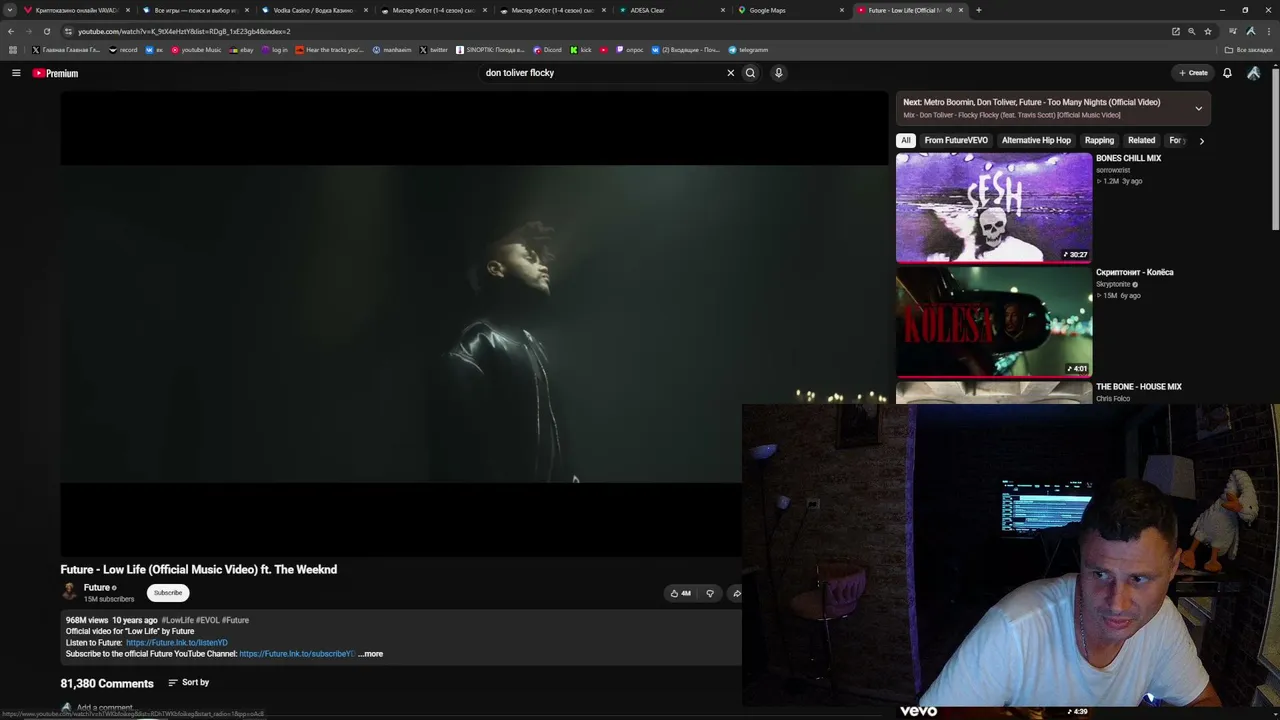This screenshot has width=1280, height=720.
Task: Open the comments 'Sort by' menu
Action: click(x=189, y=682)
